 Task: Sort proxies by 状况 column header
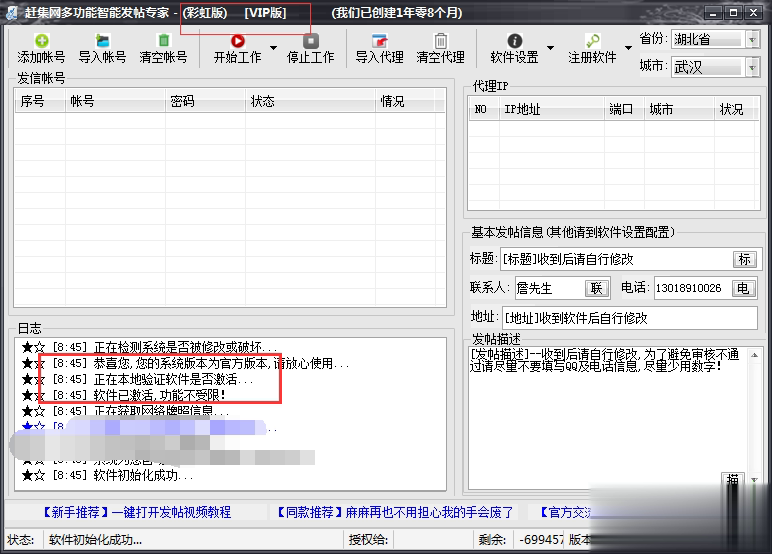point(734,109)
